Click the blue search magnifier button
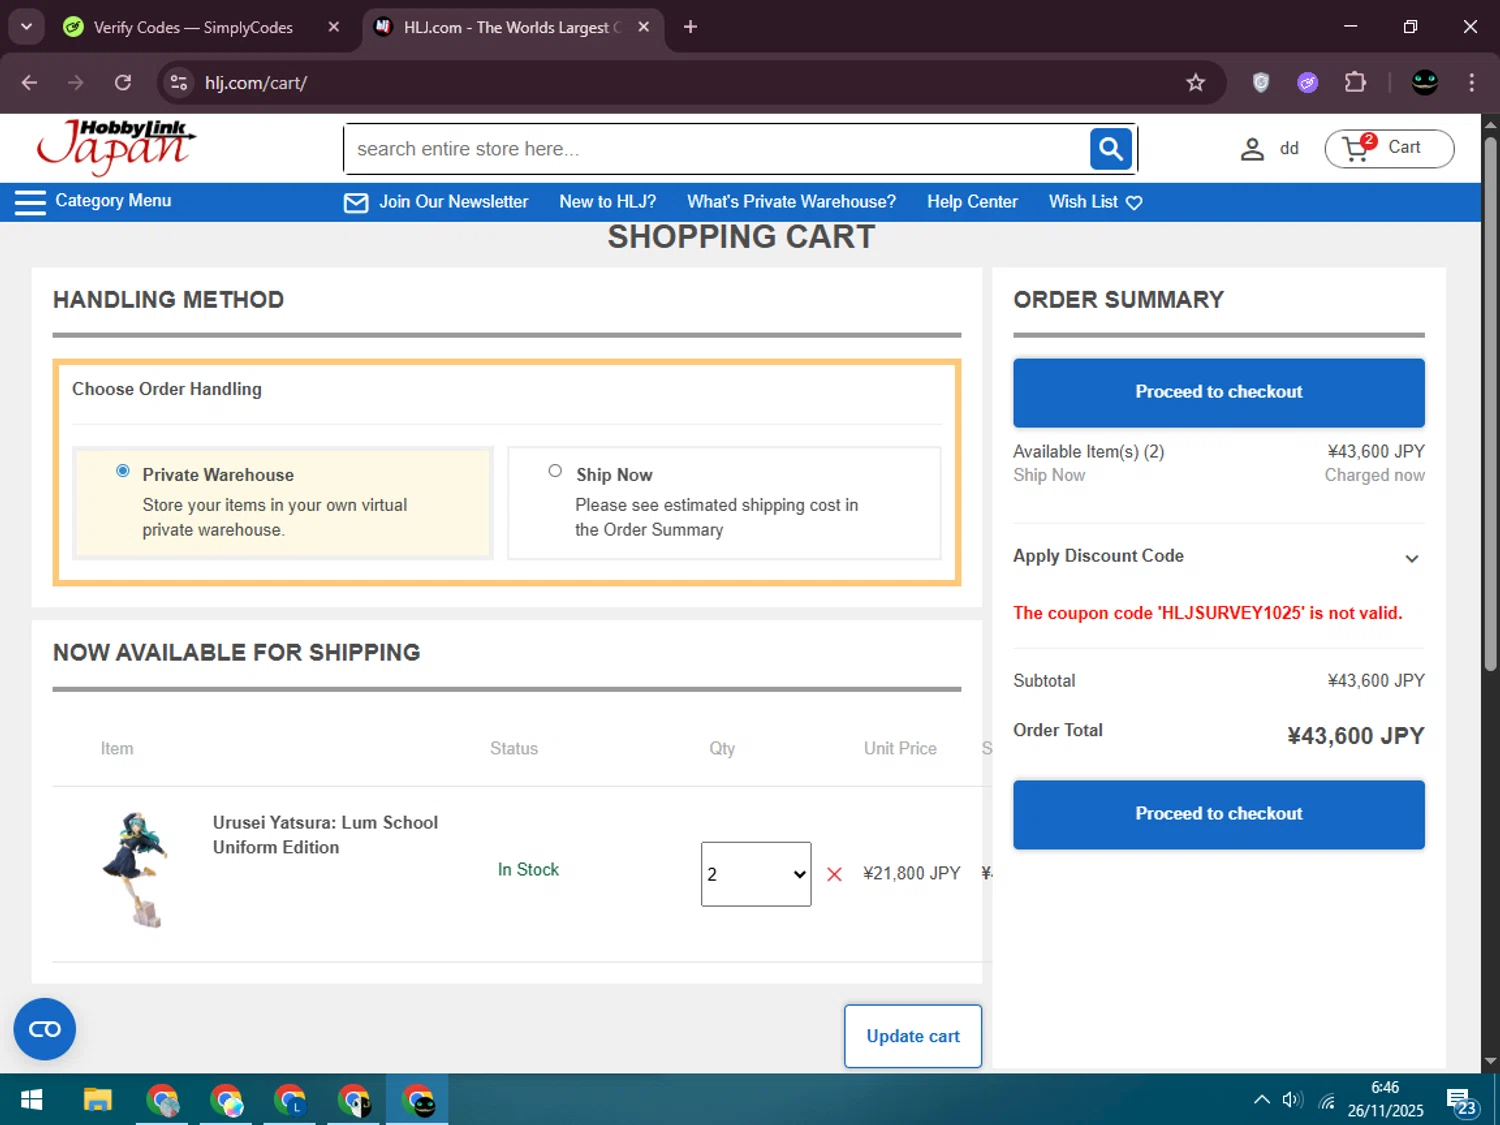 click(x=1111, y=149)
